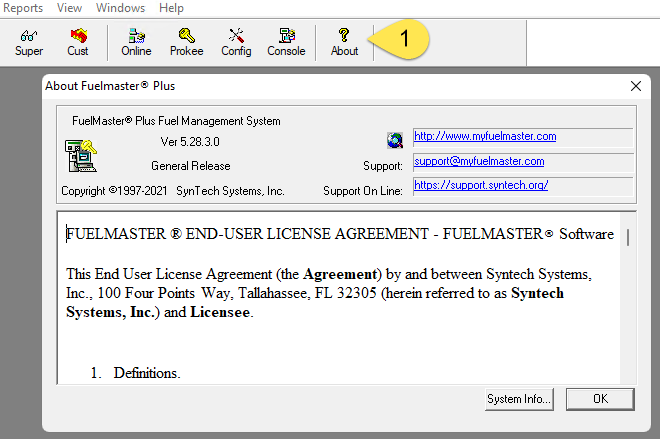Click the globe web icon in the About dialog
Viewport: 660px width, 439px height.
point(395,140)
